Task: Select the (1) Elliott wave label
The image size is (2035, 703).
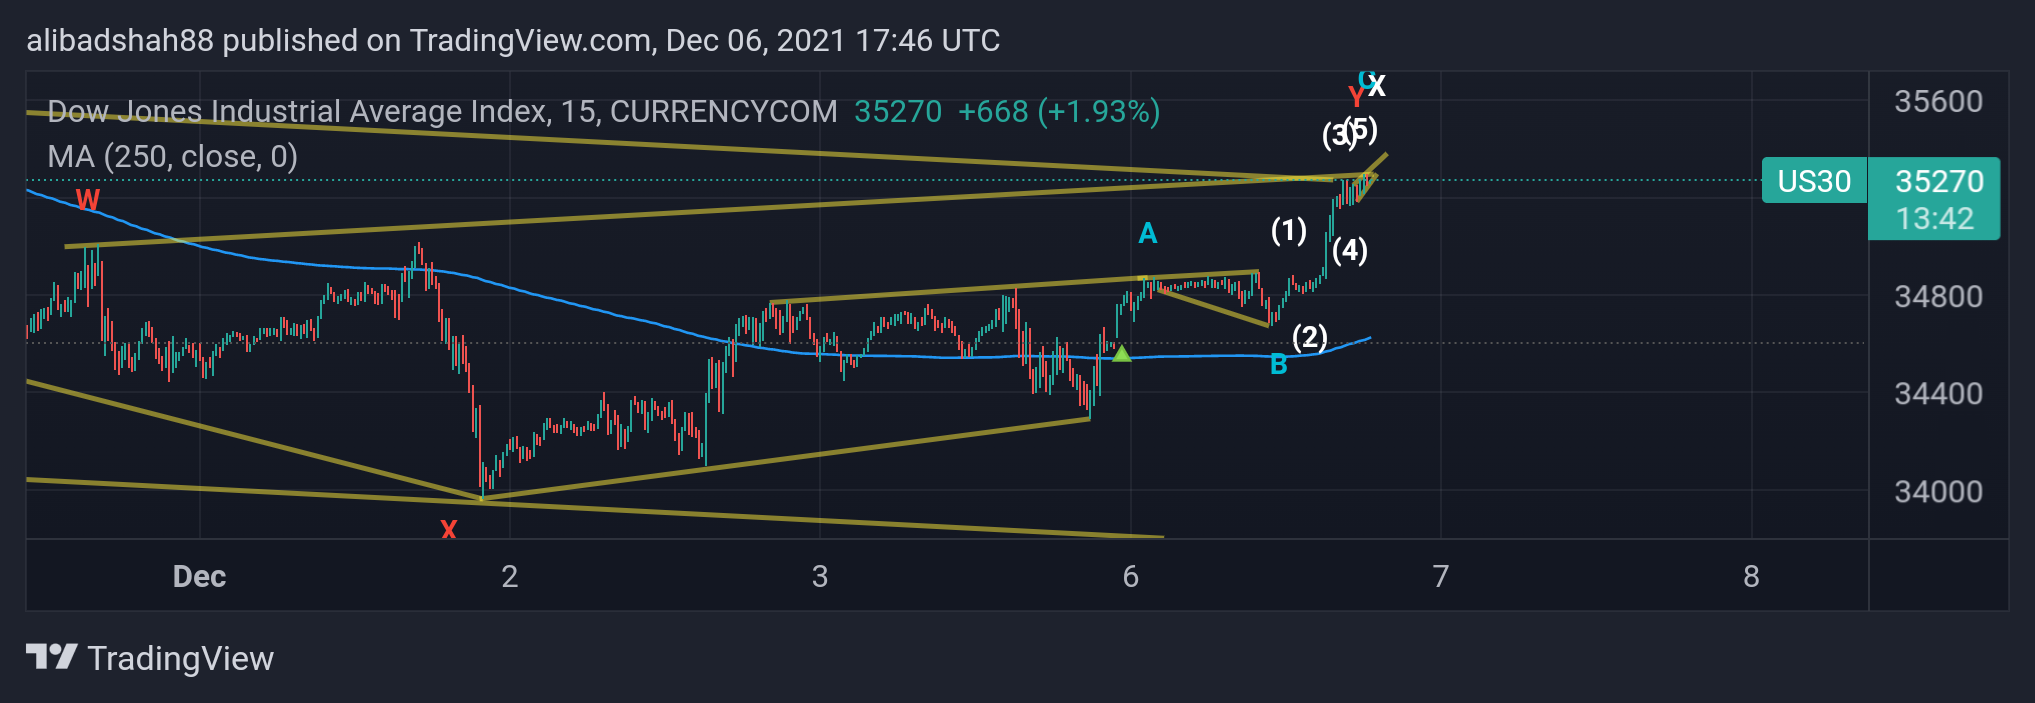Action: pyautogui.click(x=1288, y=231)
